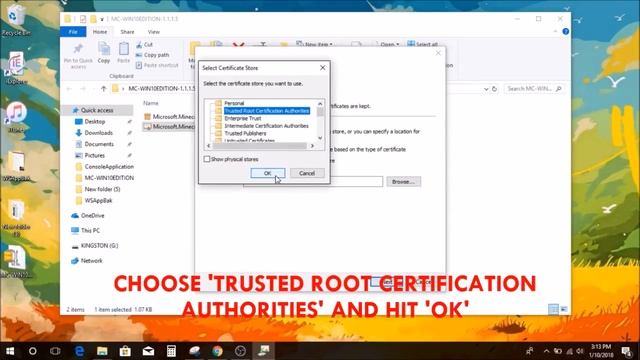Click the store list scroll left arrow
This screenshot has height=360, width=640.
(x=209, y=146)
